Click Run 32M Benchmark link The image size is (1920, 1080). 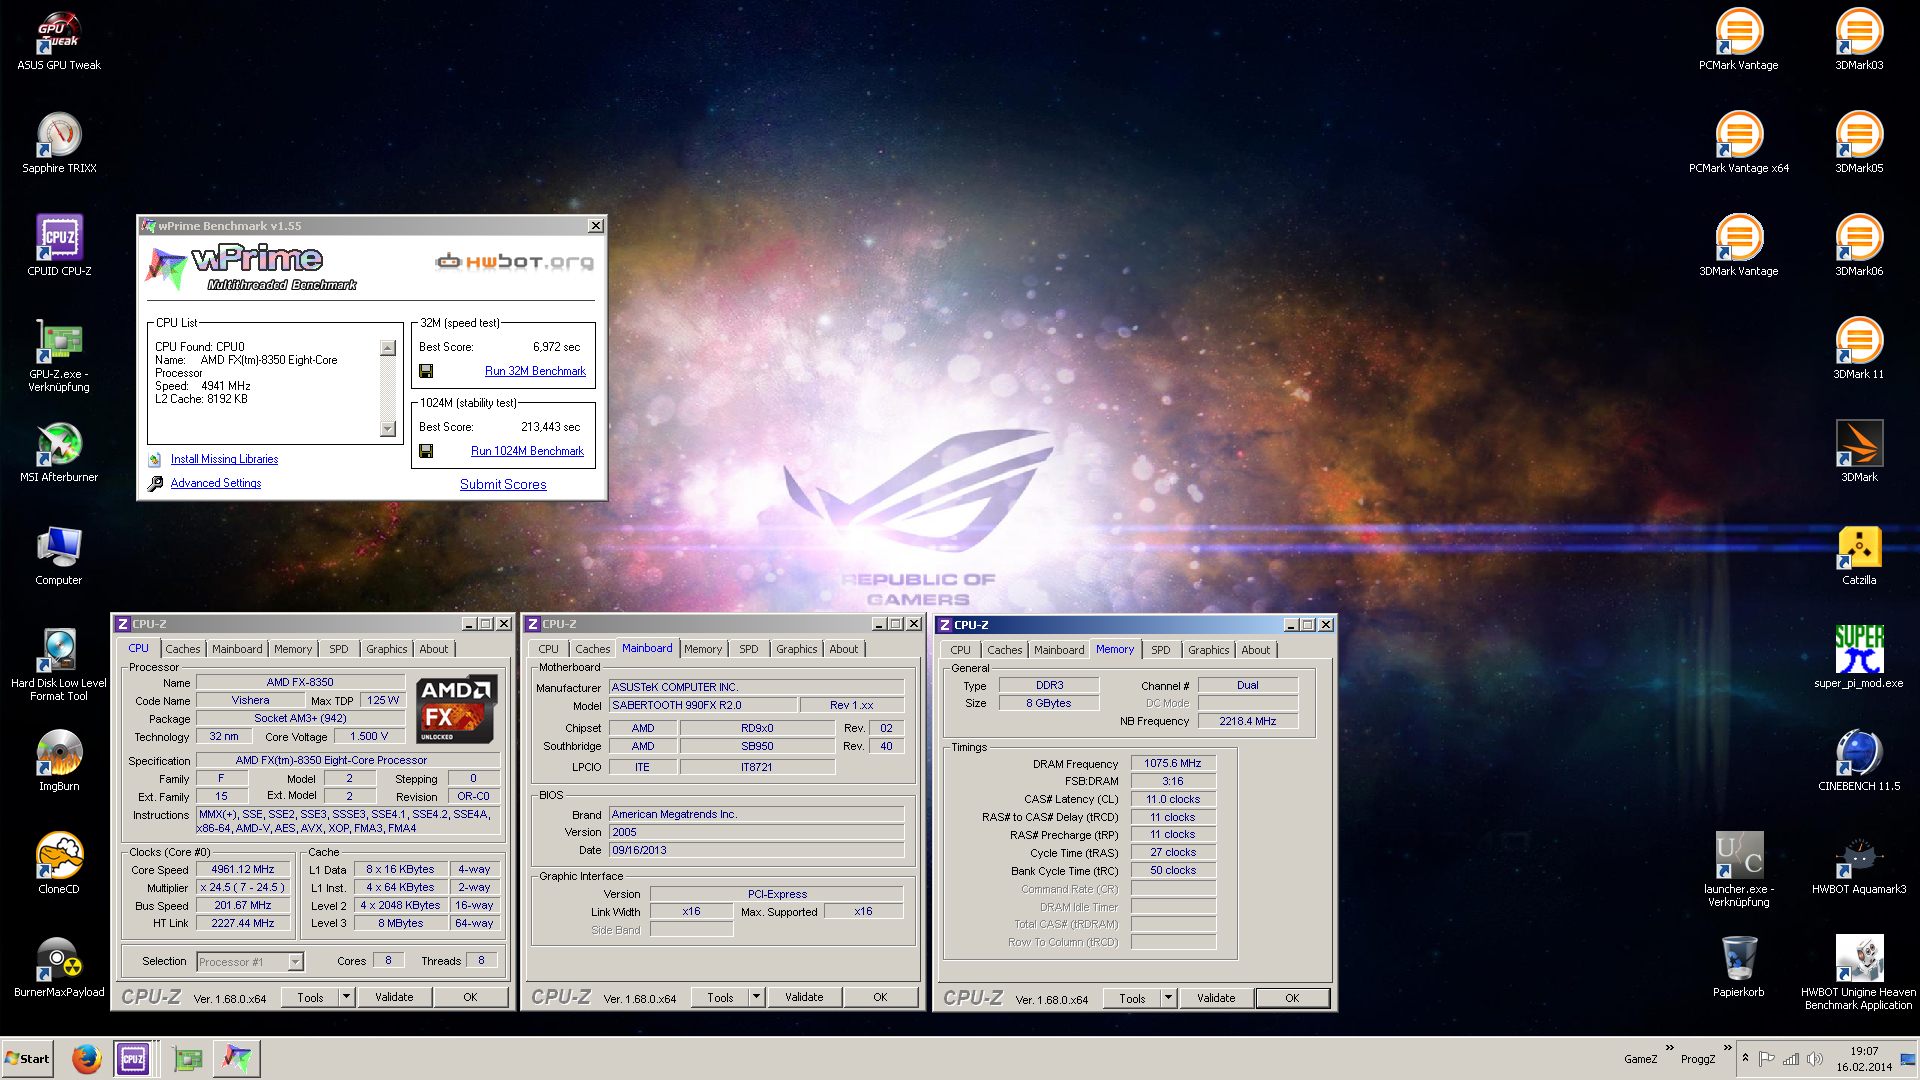pos(535,371)
